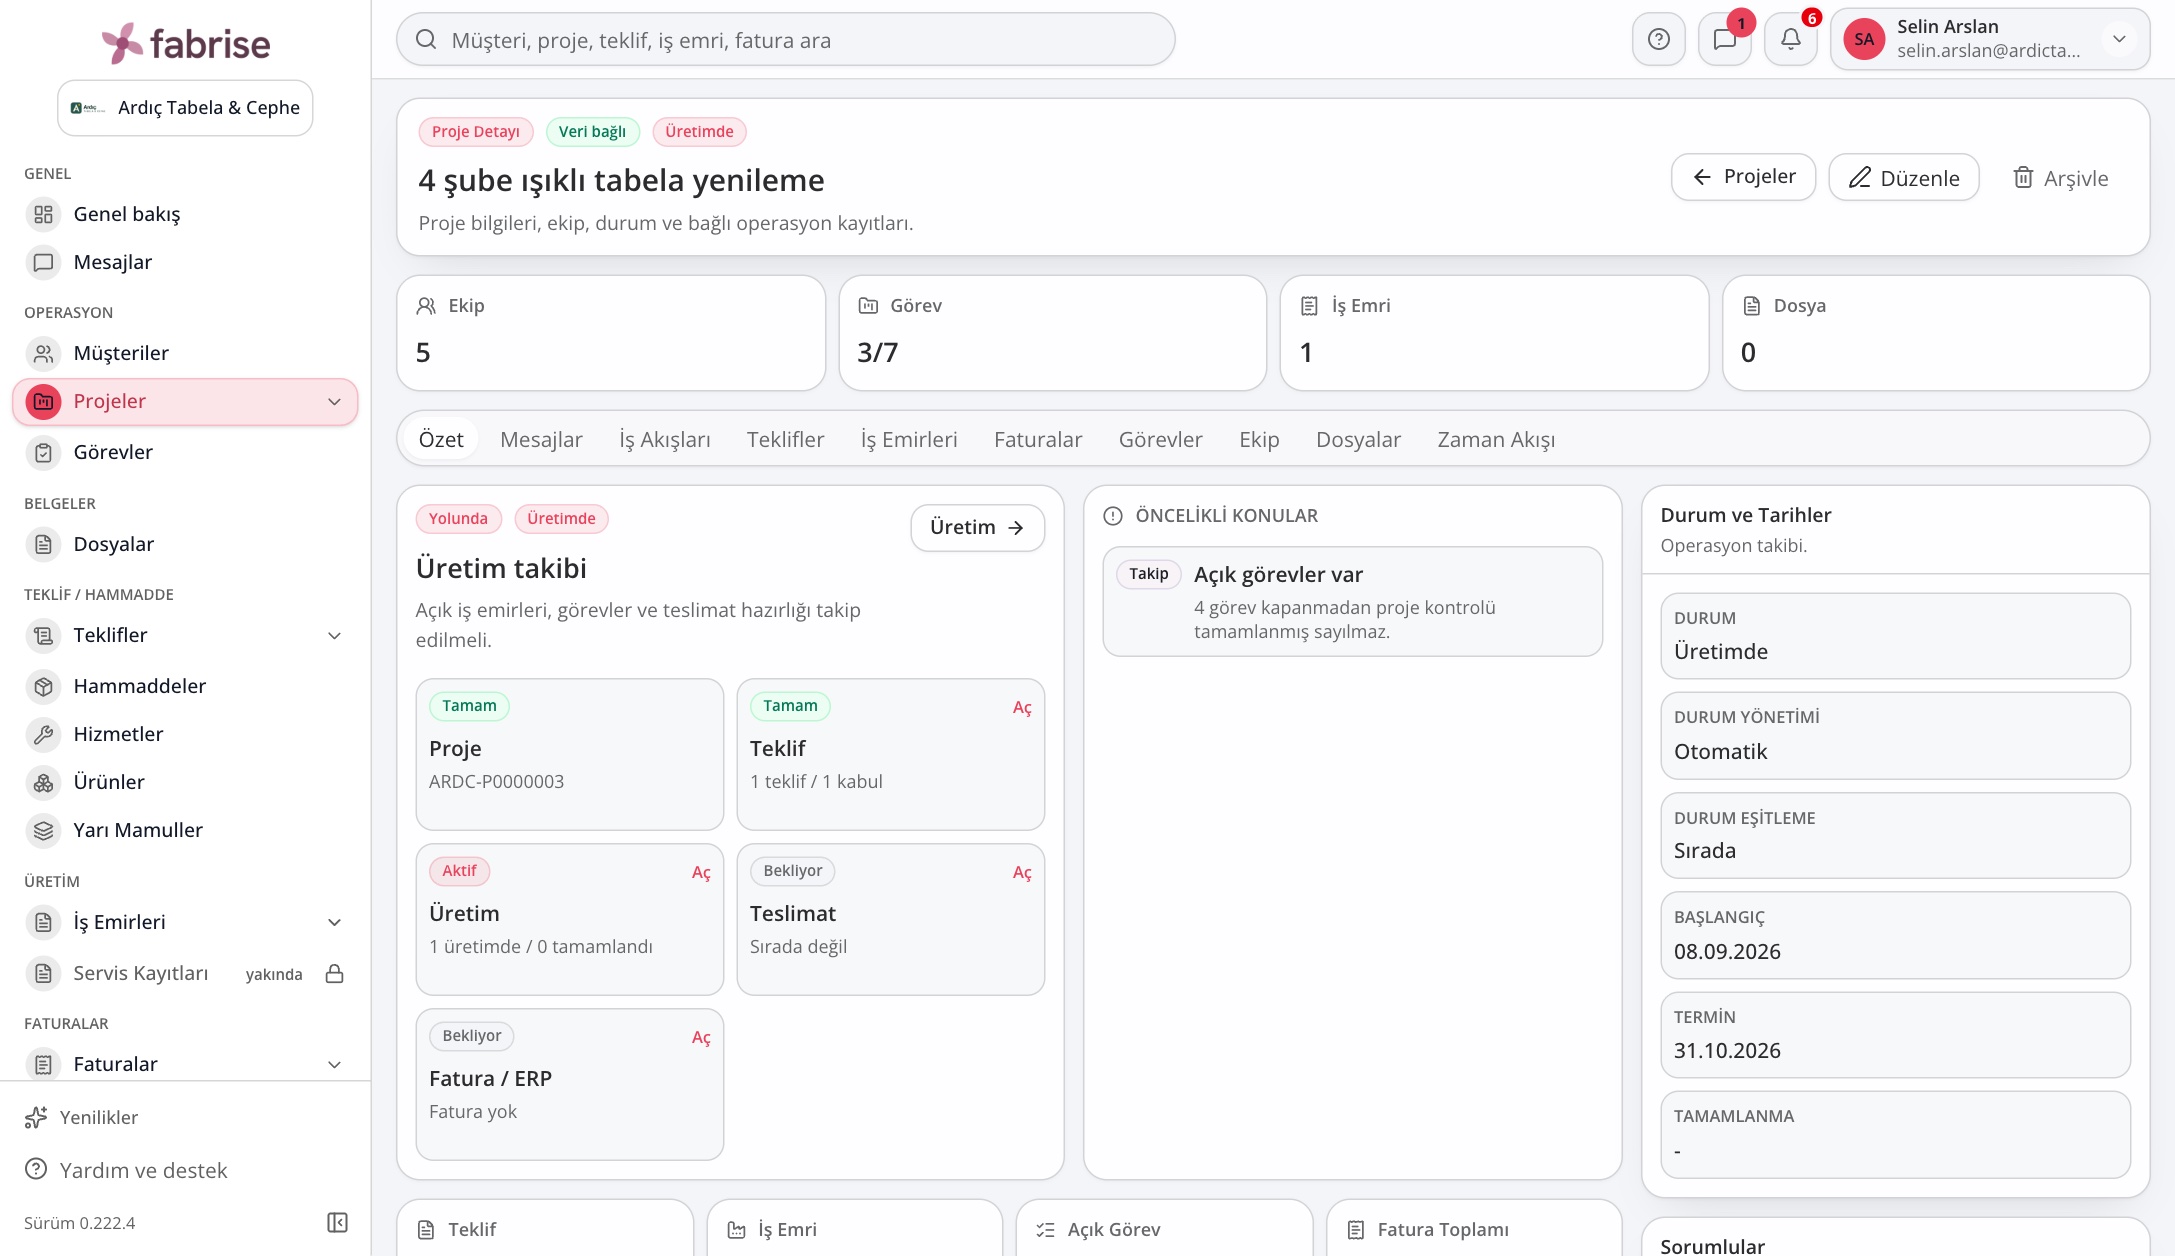The image size is (2175, 1256).
Task: Open the Dosyalar tab in project
Action: point(1358,439)
